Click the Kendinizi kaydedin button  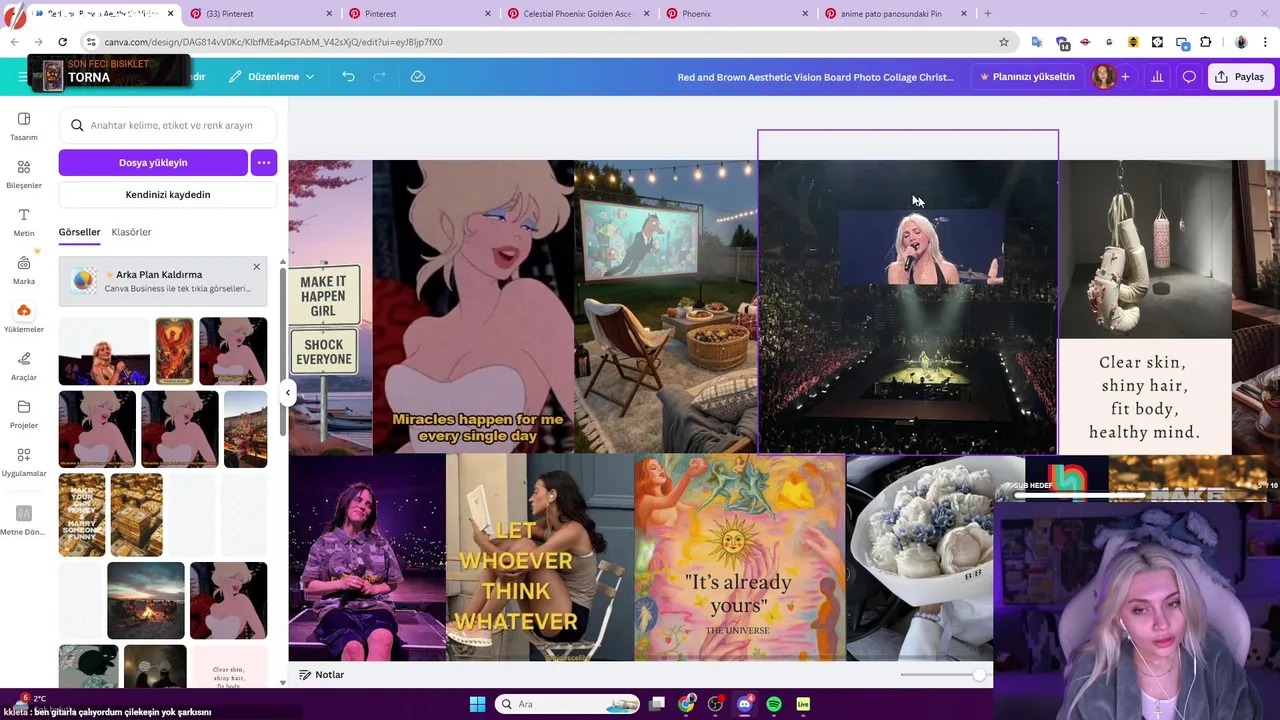[x=168, y=195]
